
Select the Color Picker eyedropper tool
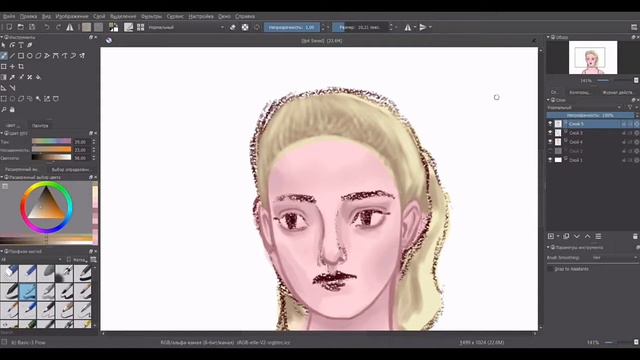(12, 77)
